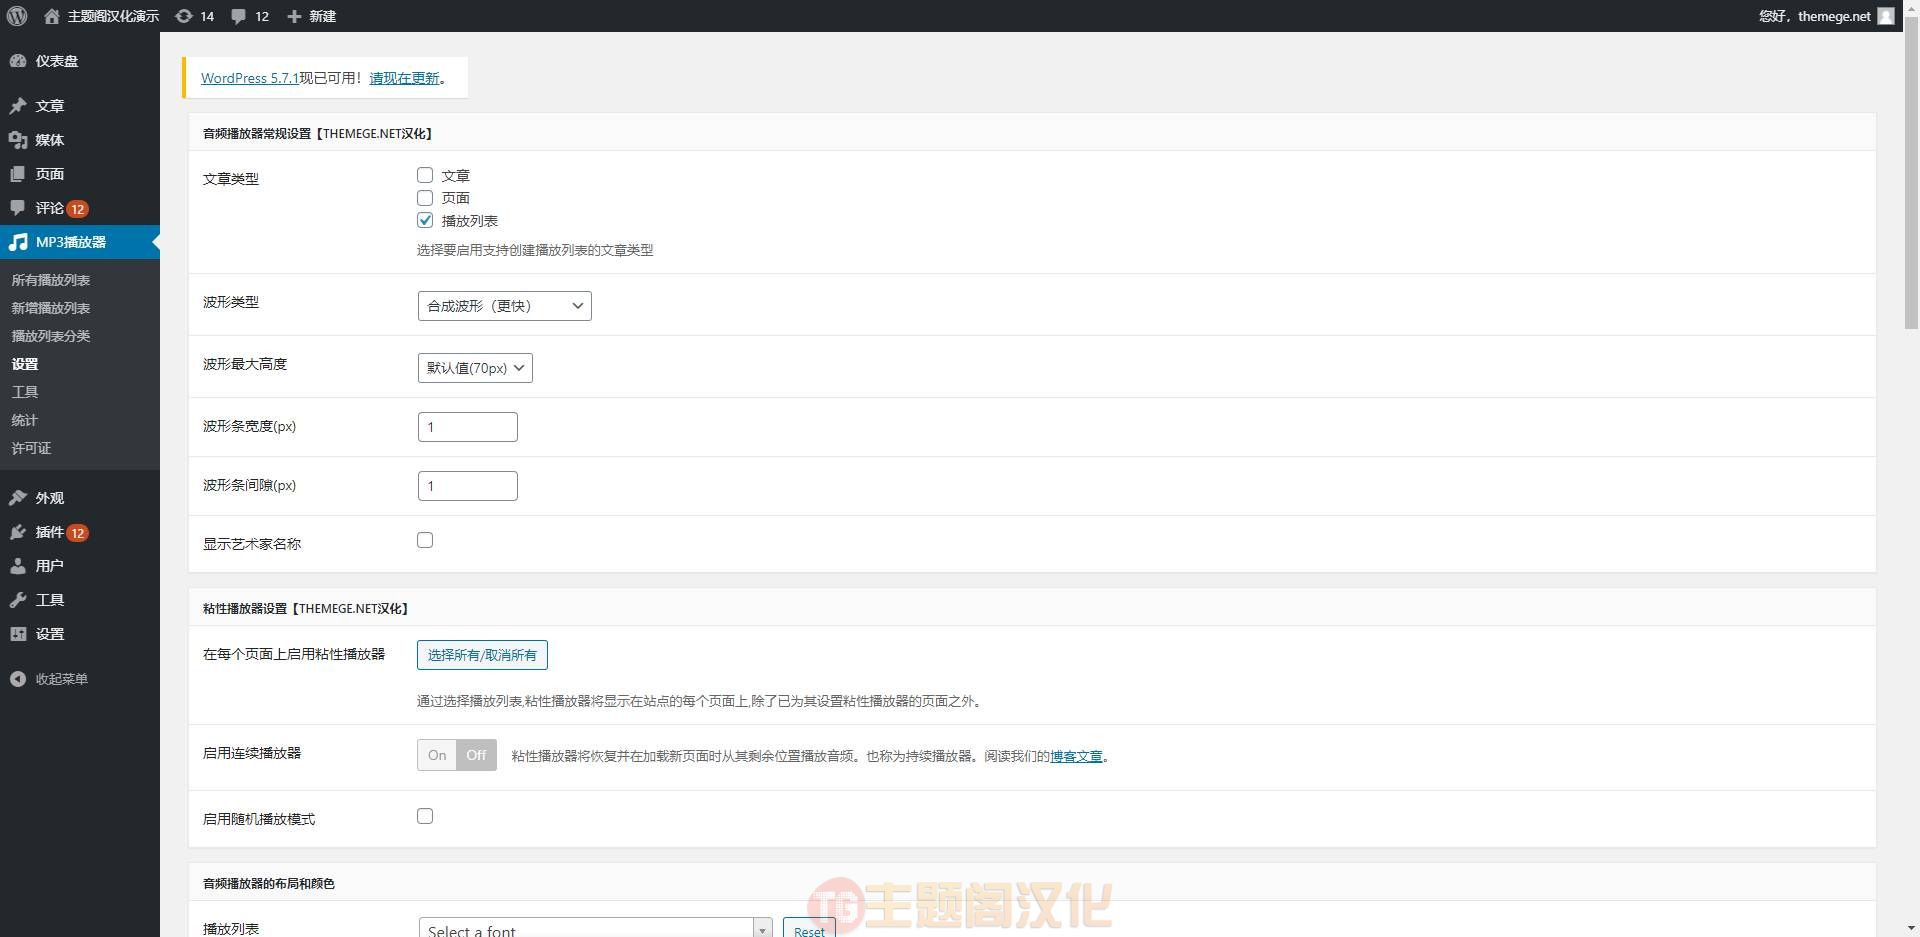
Task: Open the 博客文章 link
Action: pyautogui.click(x=1076, y=756)
